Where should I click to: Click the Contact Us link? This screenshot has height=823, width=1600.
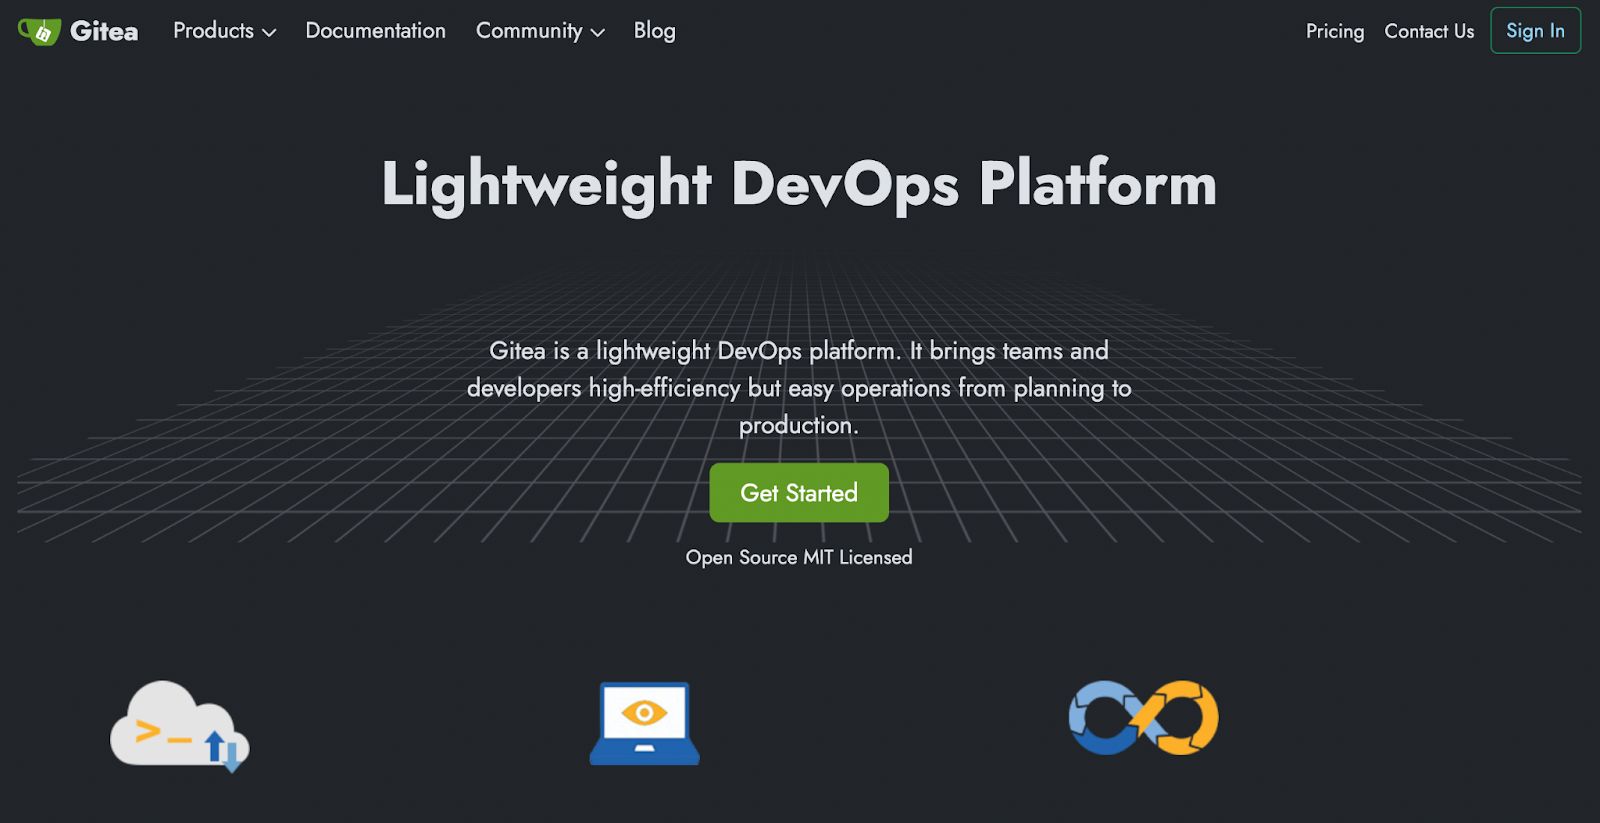1429,31
